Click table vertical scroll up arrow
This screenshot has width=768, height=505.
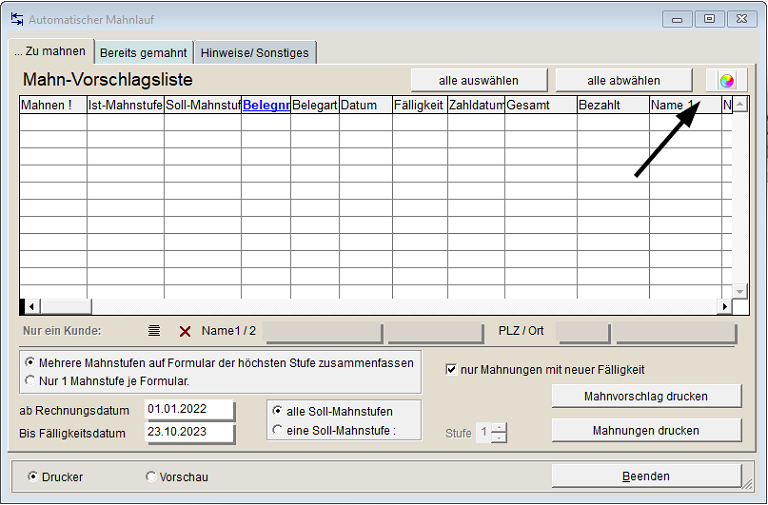click(x=740, y=104)
